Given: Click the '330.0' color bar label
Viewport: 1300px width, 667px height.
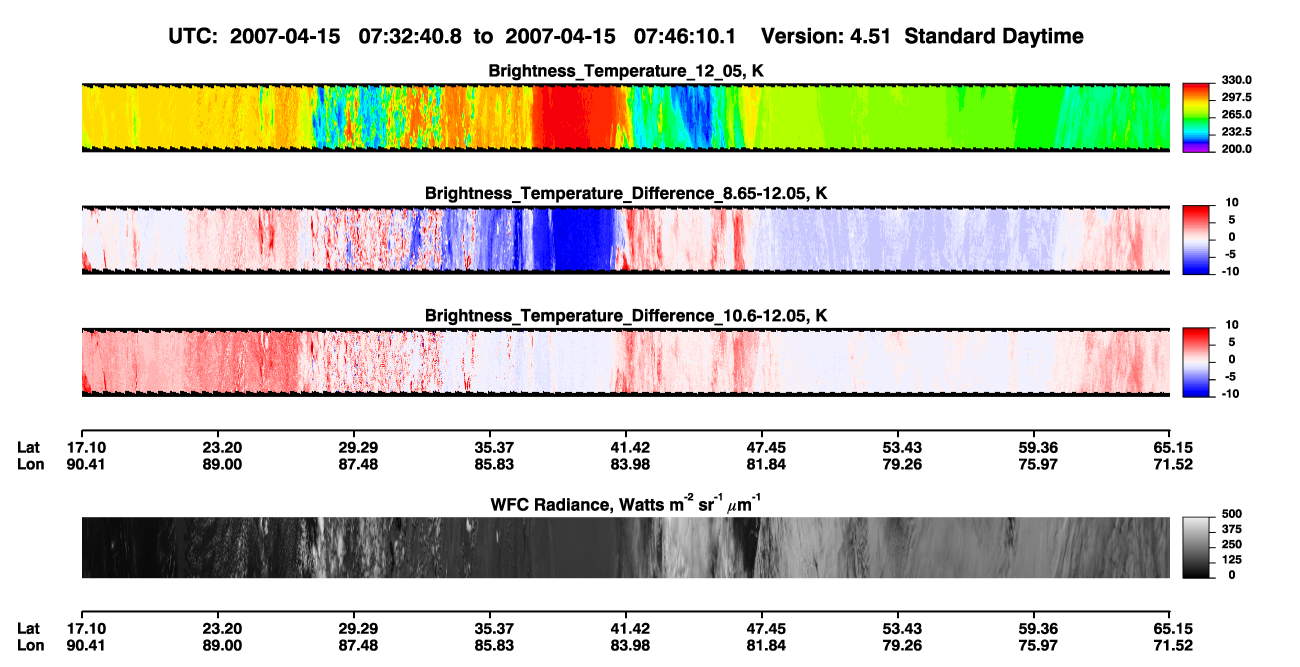Looking at the screenshot, I should (1237, 80).
